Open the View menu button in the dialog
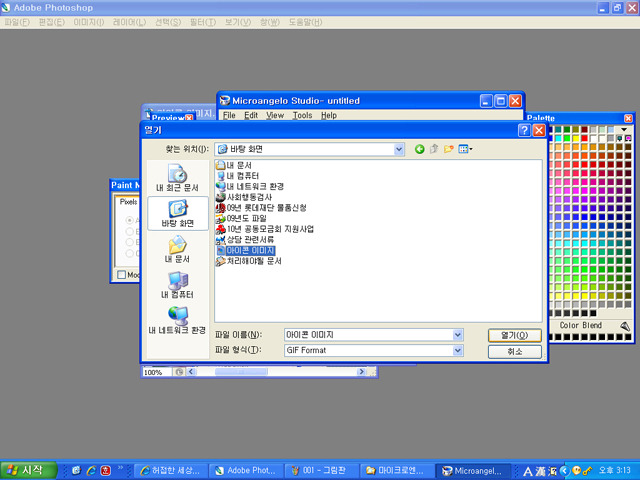Viewport: 640px width, 480px height. [x=465, y=149]
